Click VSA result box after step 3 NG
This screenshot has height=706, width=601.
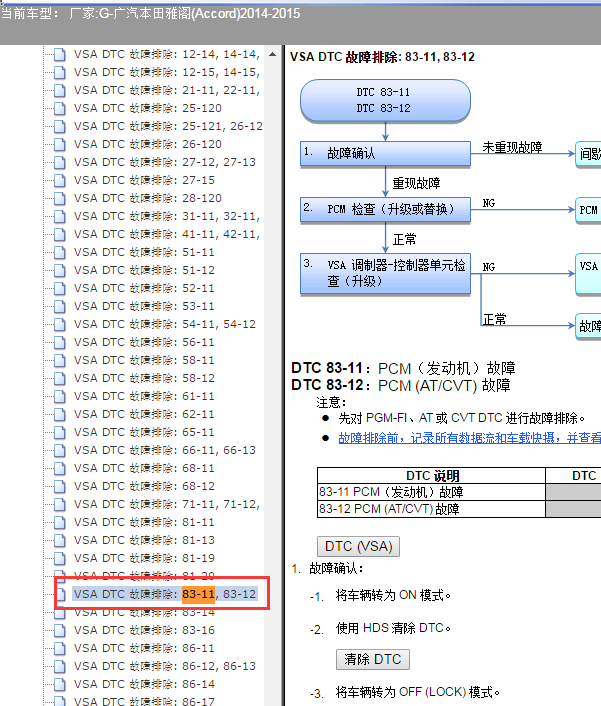click(588, 274)
